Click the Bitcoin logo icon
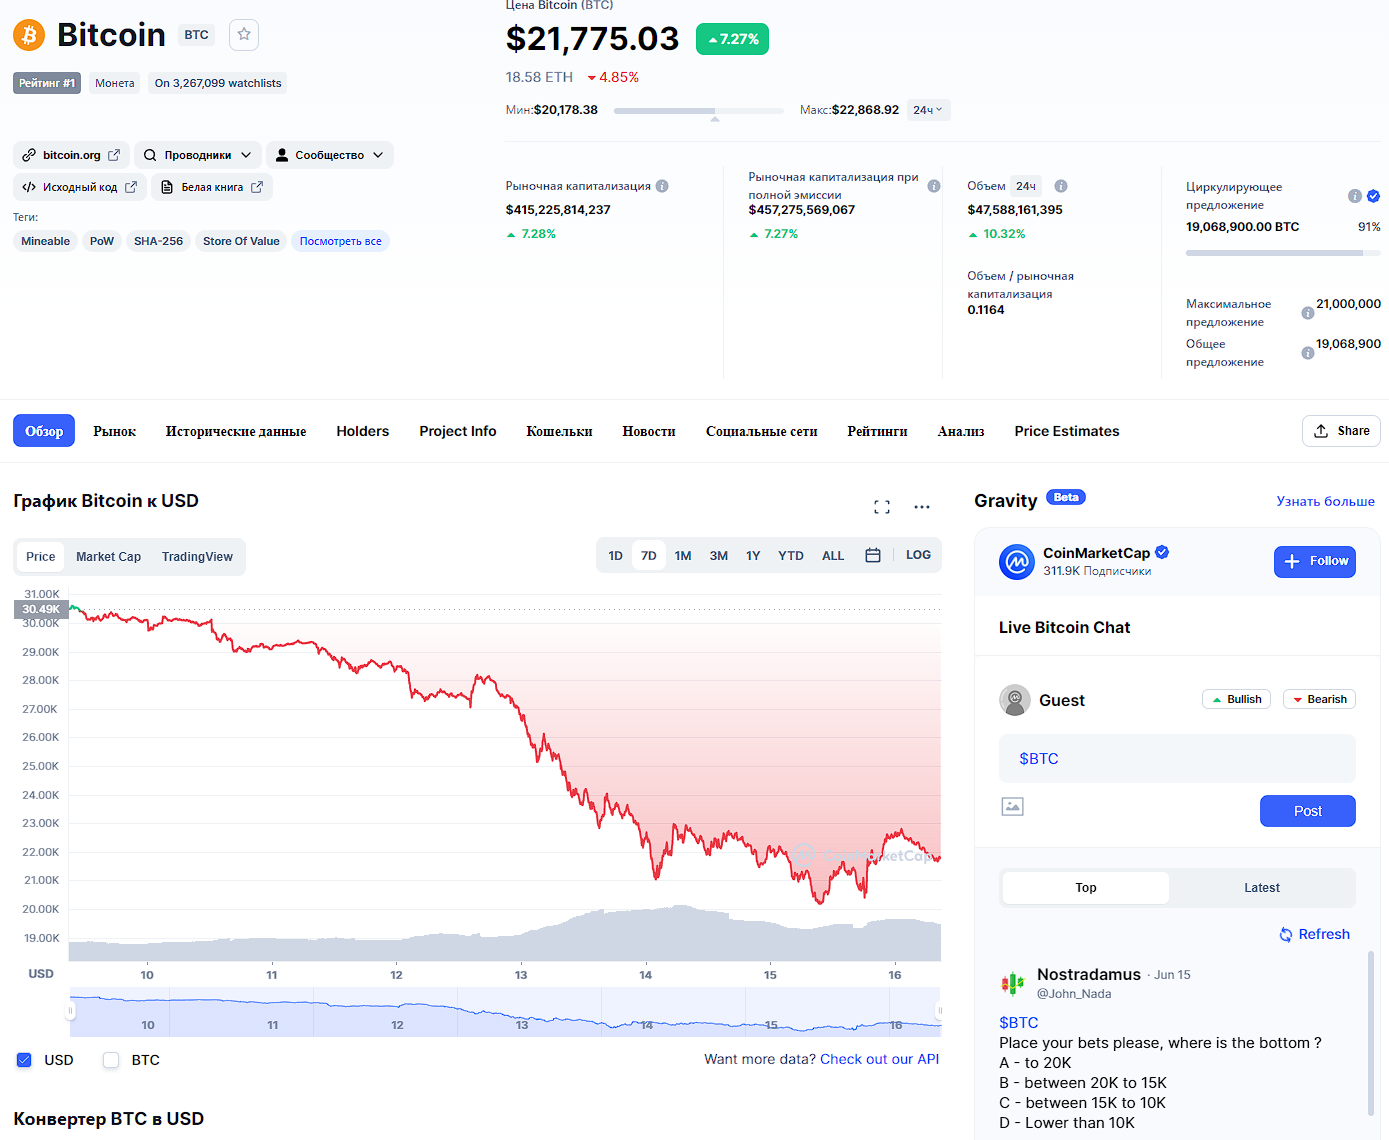 click(29, 35)
